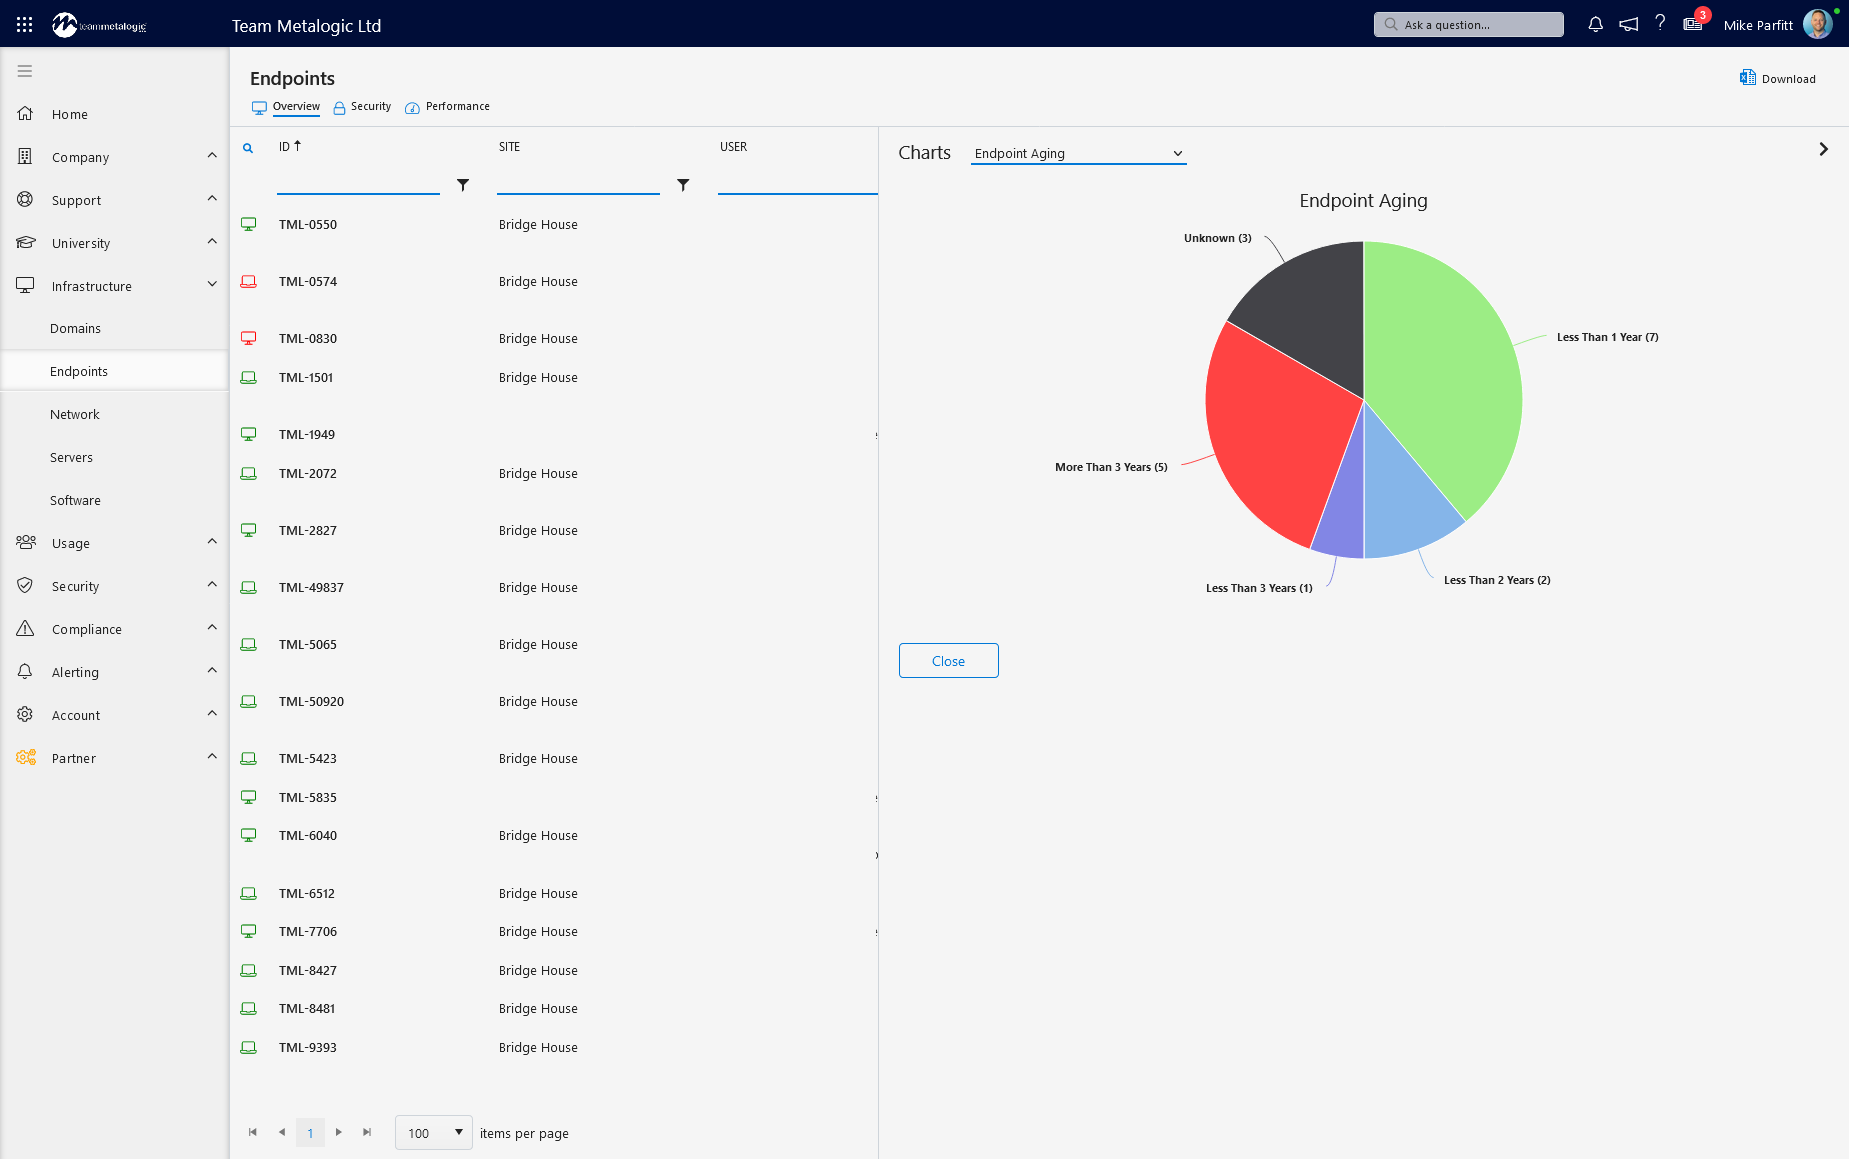
Task: Collapse the Infrastructure menu
Action: 212,285
